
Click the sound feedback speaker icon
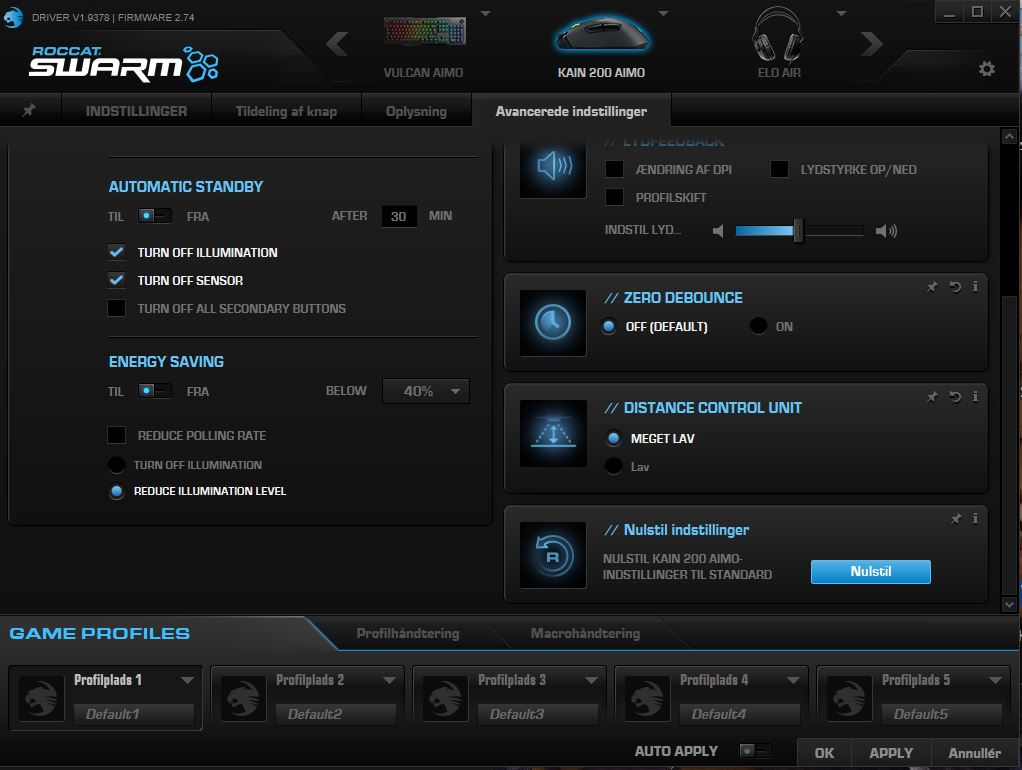point(553,166)
